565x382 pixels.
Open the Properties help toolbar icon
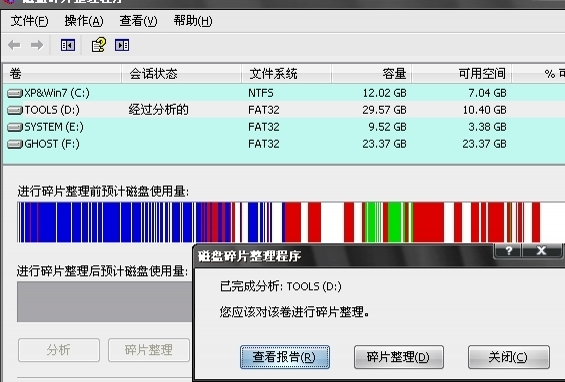tap(98, 45)
